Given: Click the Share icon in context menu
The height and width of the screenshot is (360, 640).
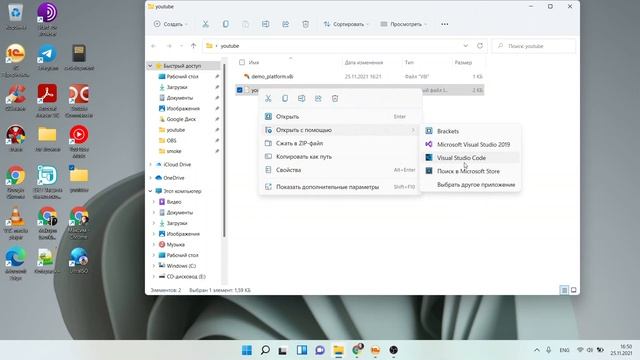Looking at the screenshot, I should point(318,98).
